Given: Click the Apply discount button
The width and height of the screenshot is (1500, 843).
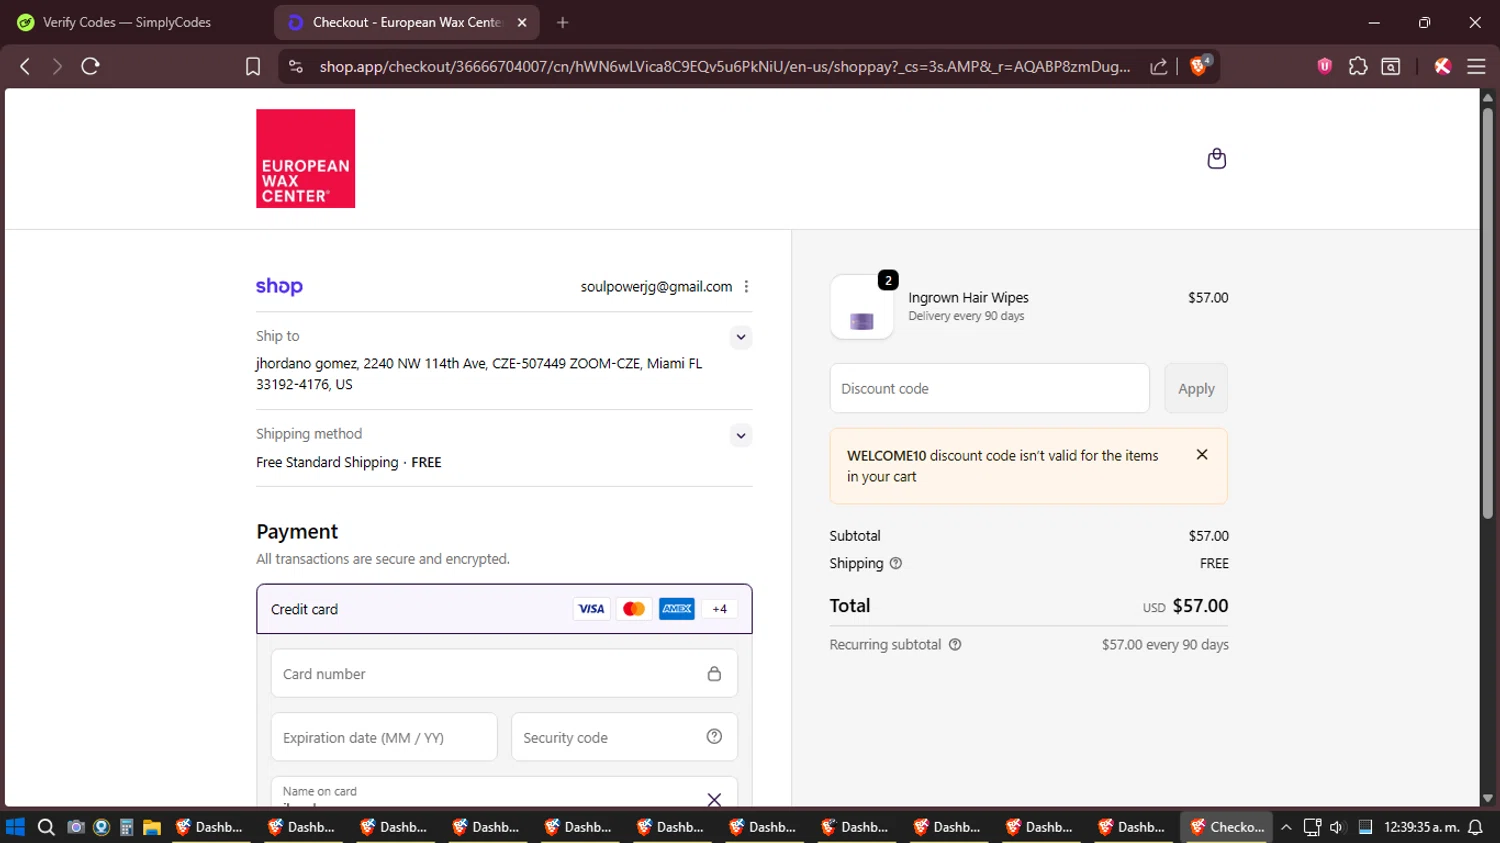Looking at the screenshot, I should (1196, 388).
